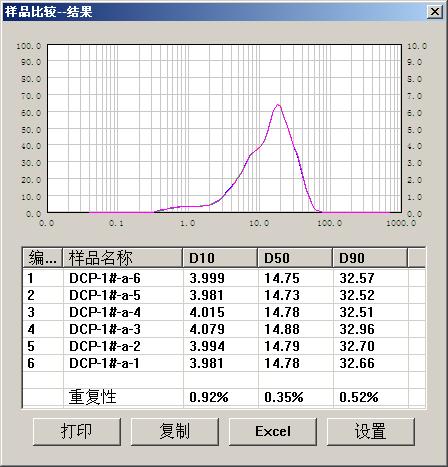Close the 样品比较--结果 dialog
Viewport: 448px width, 467px height.
tap(435, 12)
